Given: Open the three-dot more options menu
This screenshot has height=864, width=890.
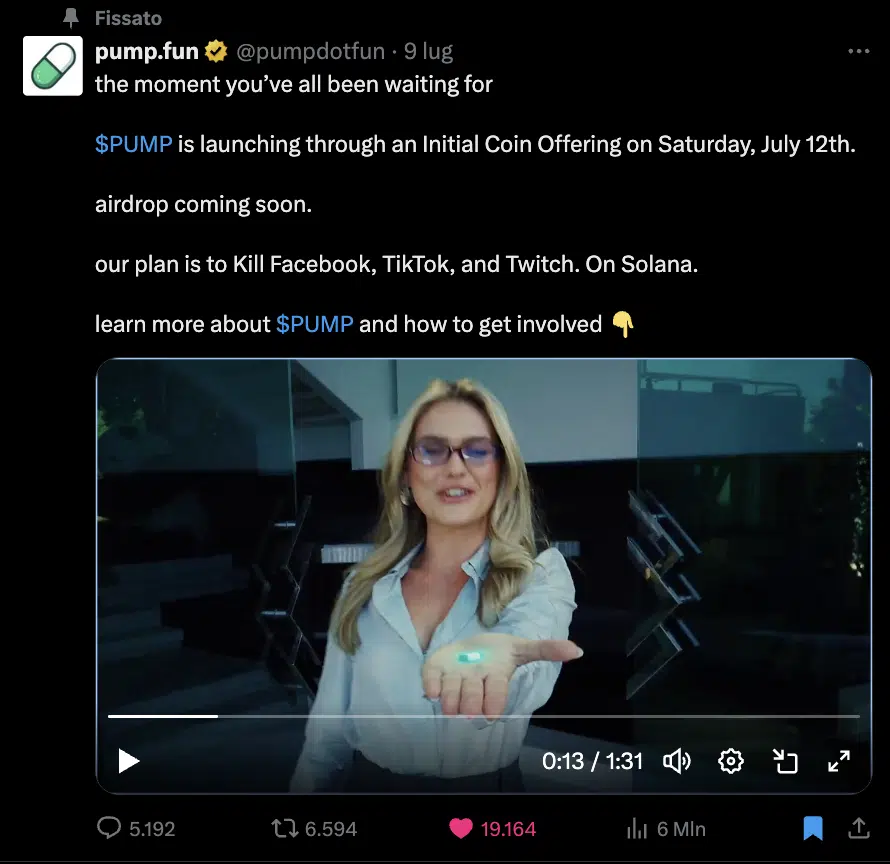Looking at the screenshot, I should click(x=858, y=51).
